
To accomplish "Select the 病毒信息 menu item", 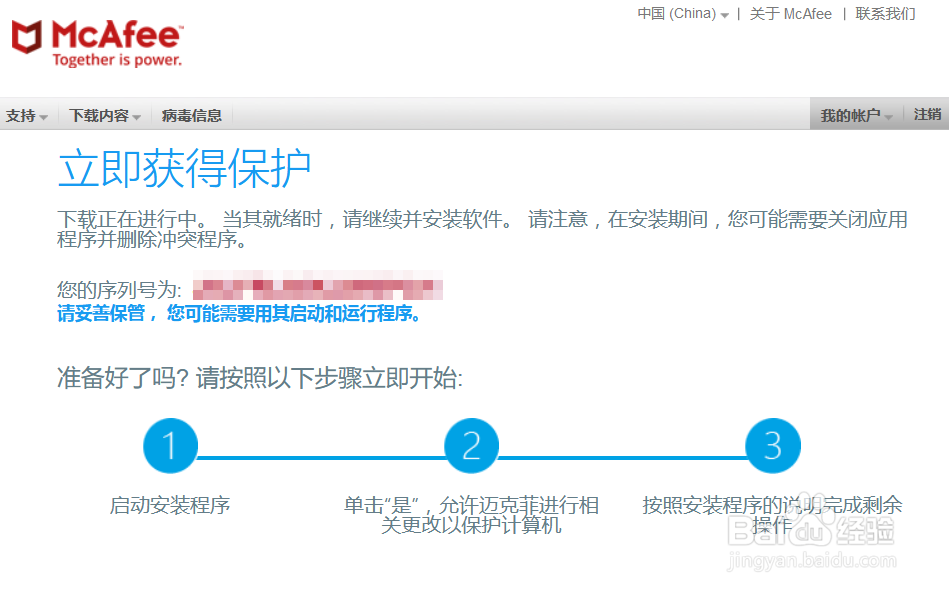I will click(191, 115).
